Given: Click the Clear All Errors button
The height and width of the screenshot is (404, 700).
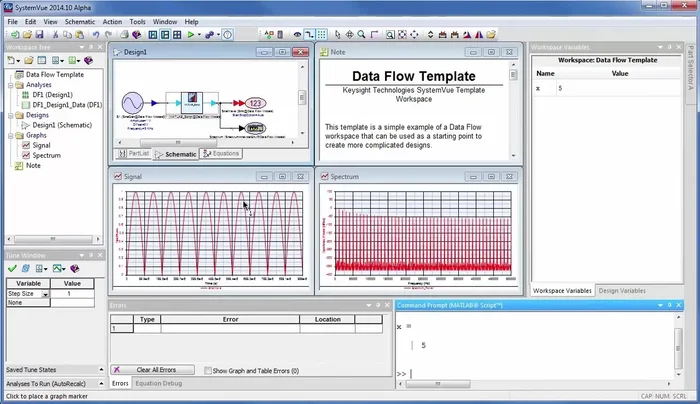Looking at the screenshot, I should (x=152, y=370).
